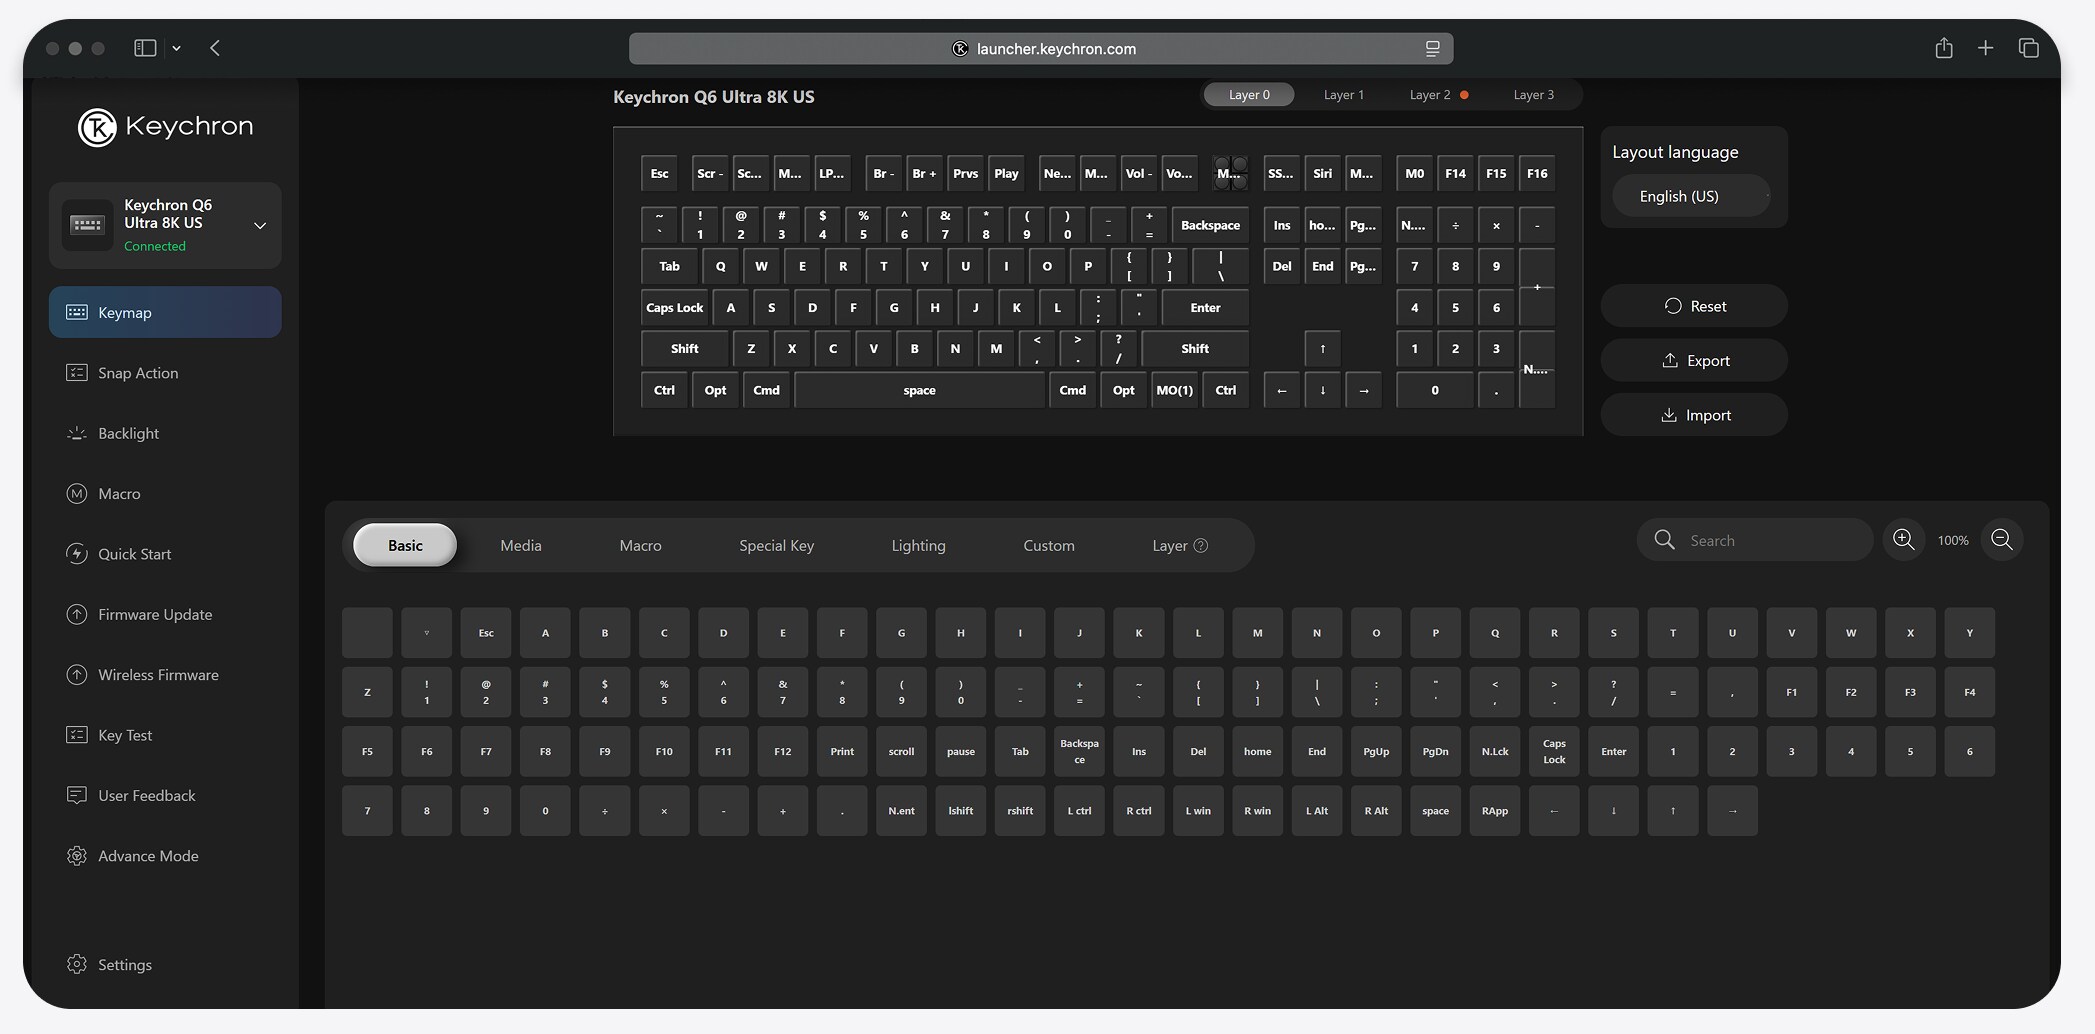
Task: Select the Basic keycode tab
Action: pos(405,545)
